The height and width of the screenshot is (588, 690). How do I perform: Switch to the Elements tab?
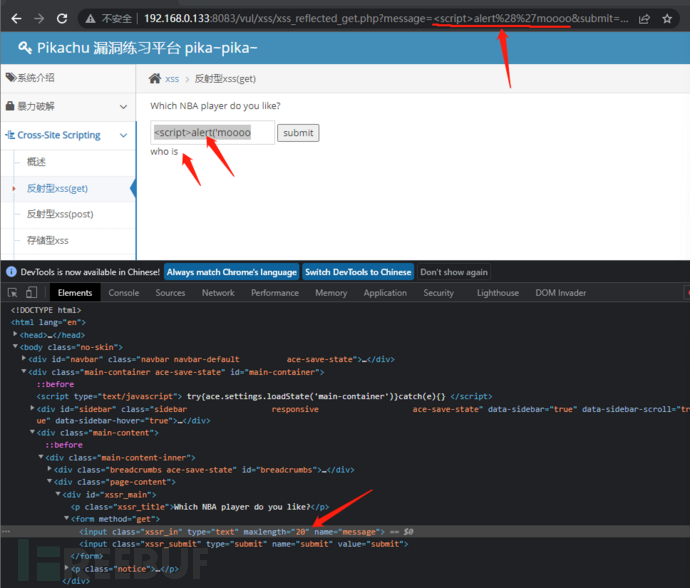[x=75, y=293]
